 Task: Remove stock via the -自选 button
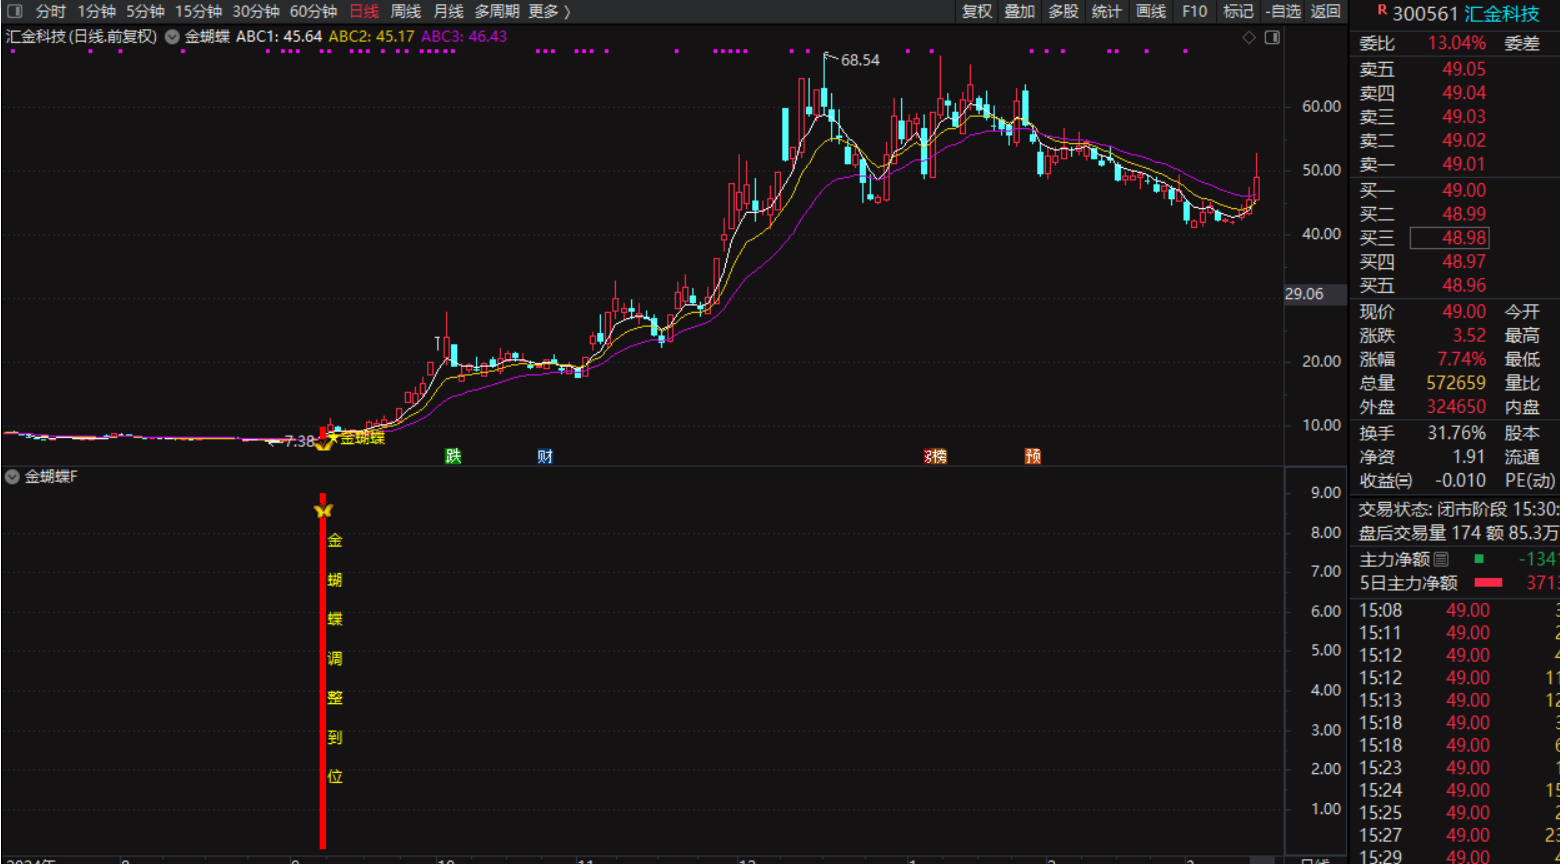pyautogui.click(x=1282, y=12)
